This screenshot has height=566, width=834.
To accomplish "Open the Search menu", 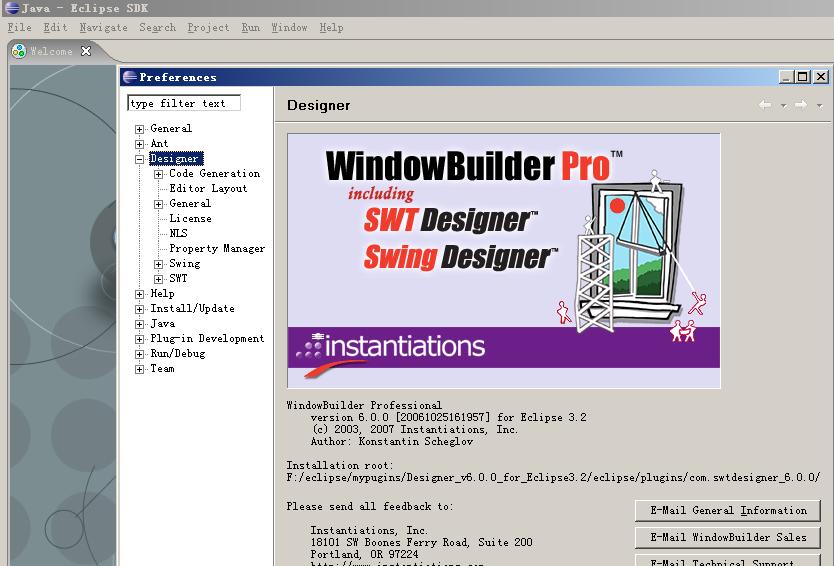I will click(x=157, y=27).
